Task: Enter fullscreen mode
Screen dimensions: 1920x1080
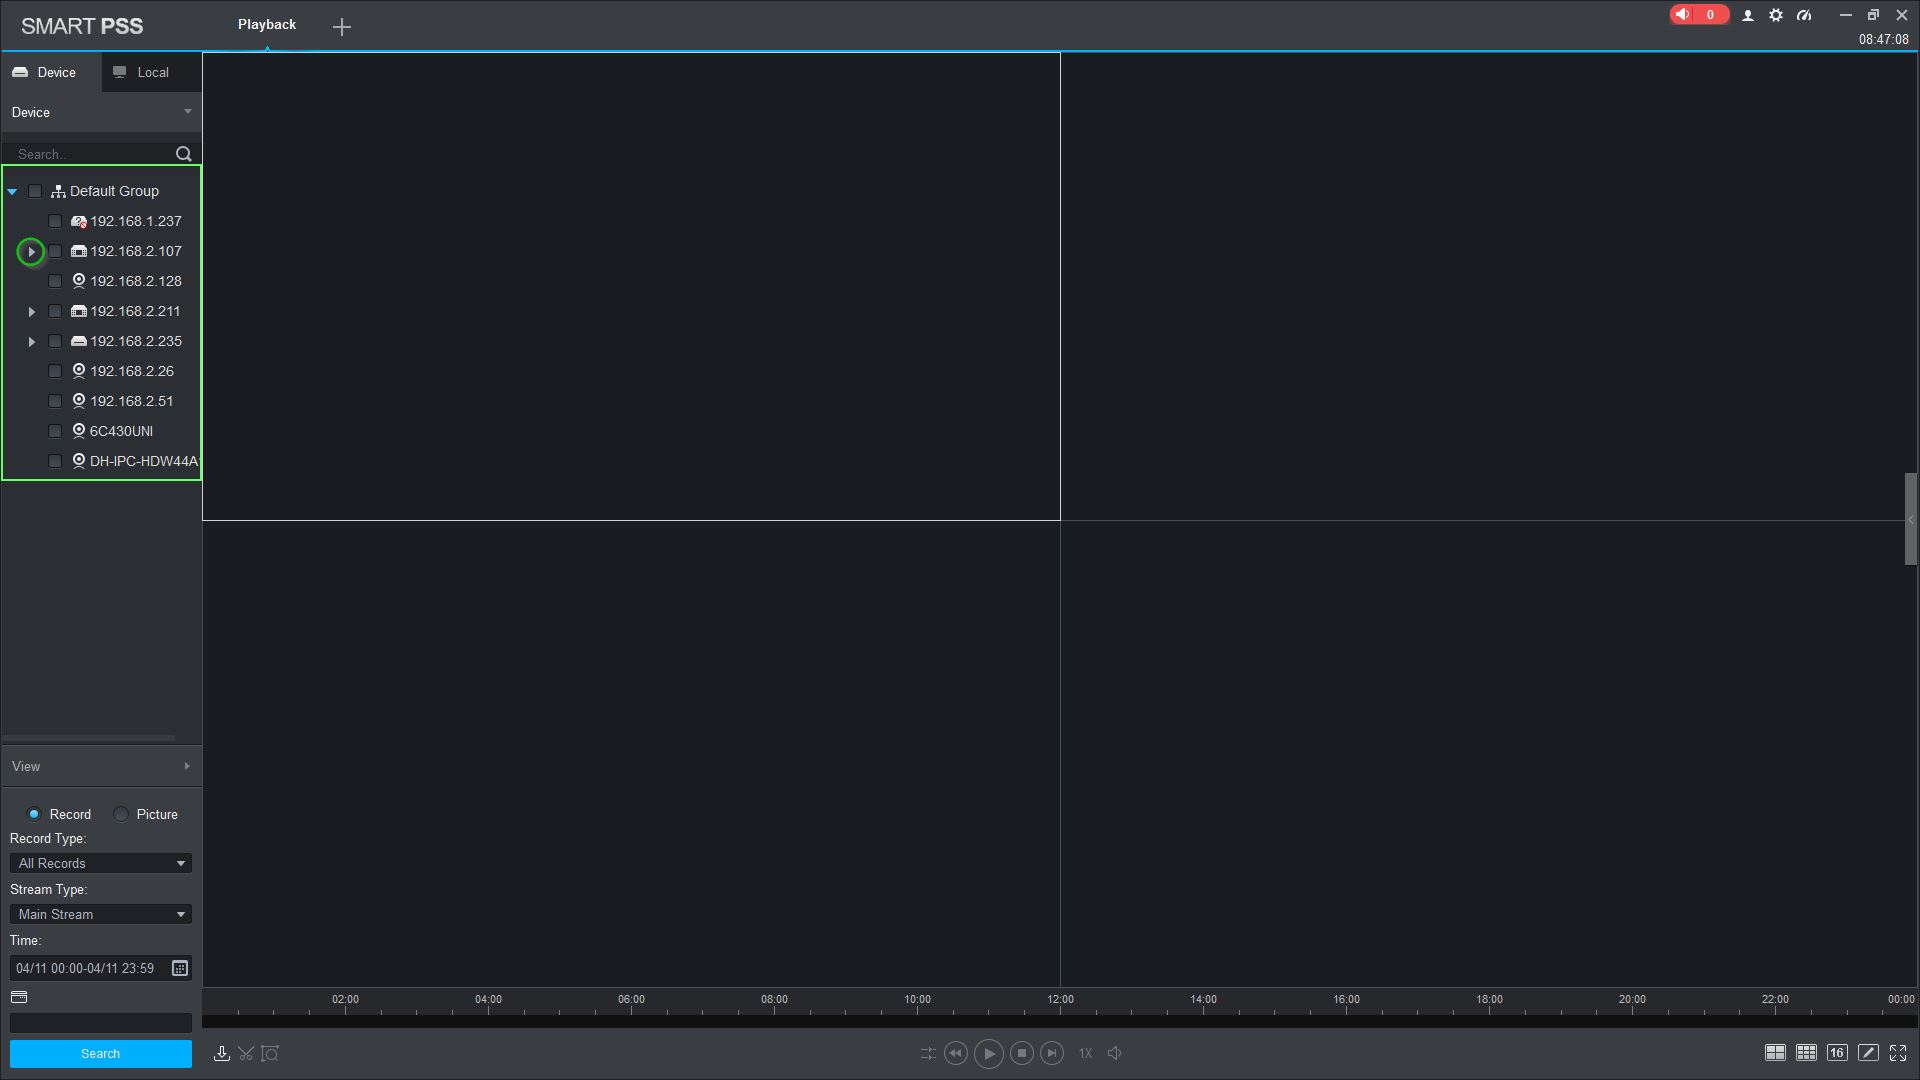Action: tap(1898, 1052)
